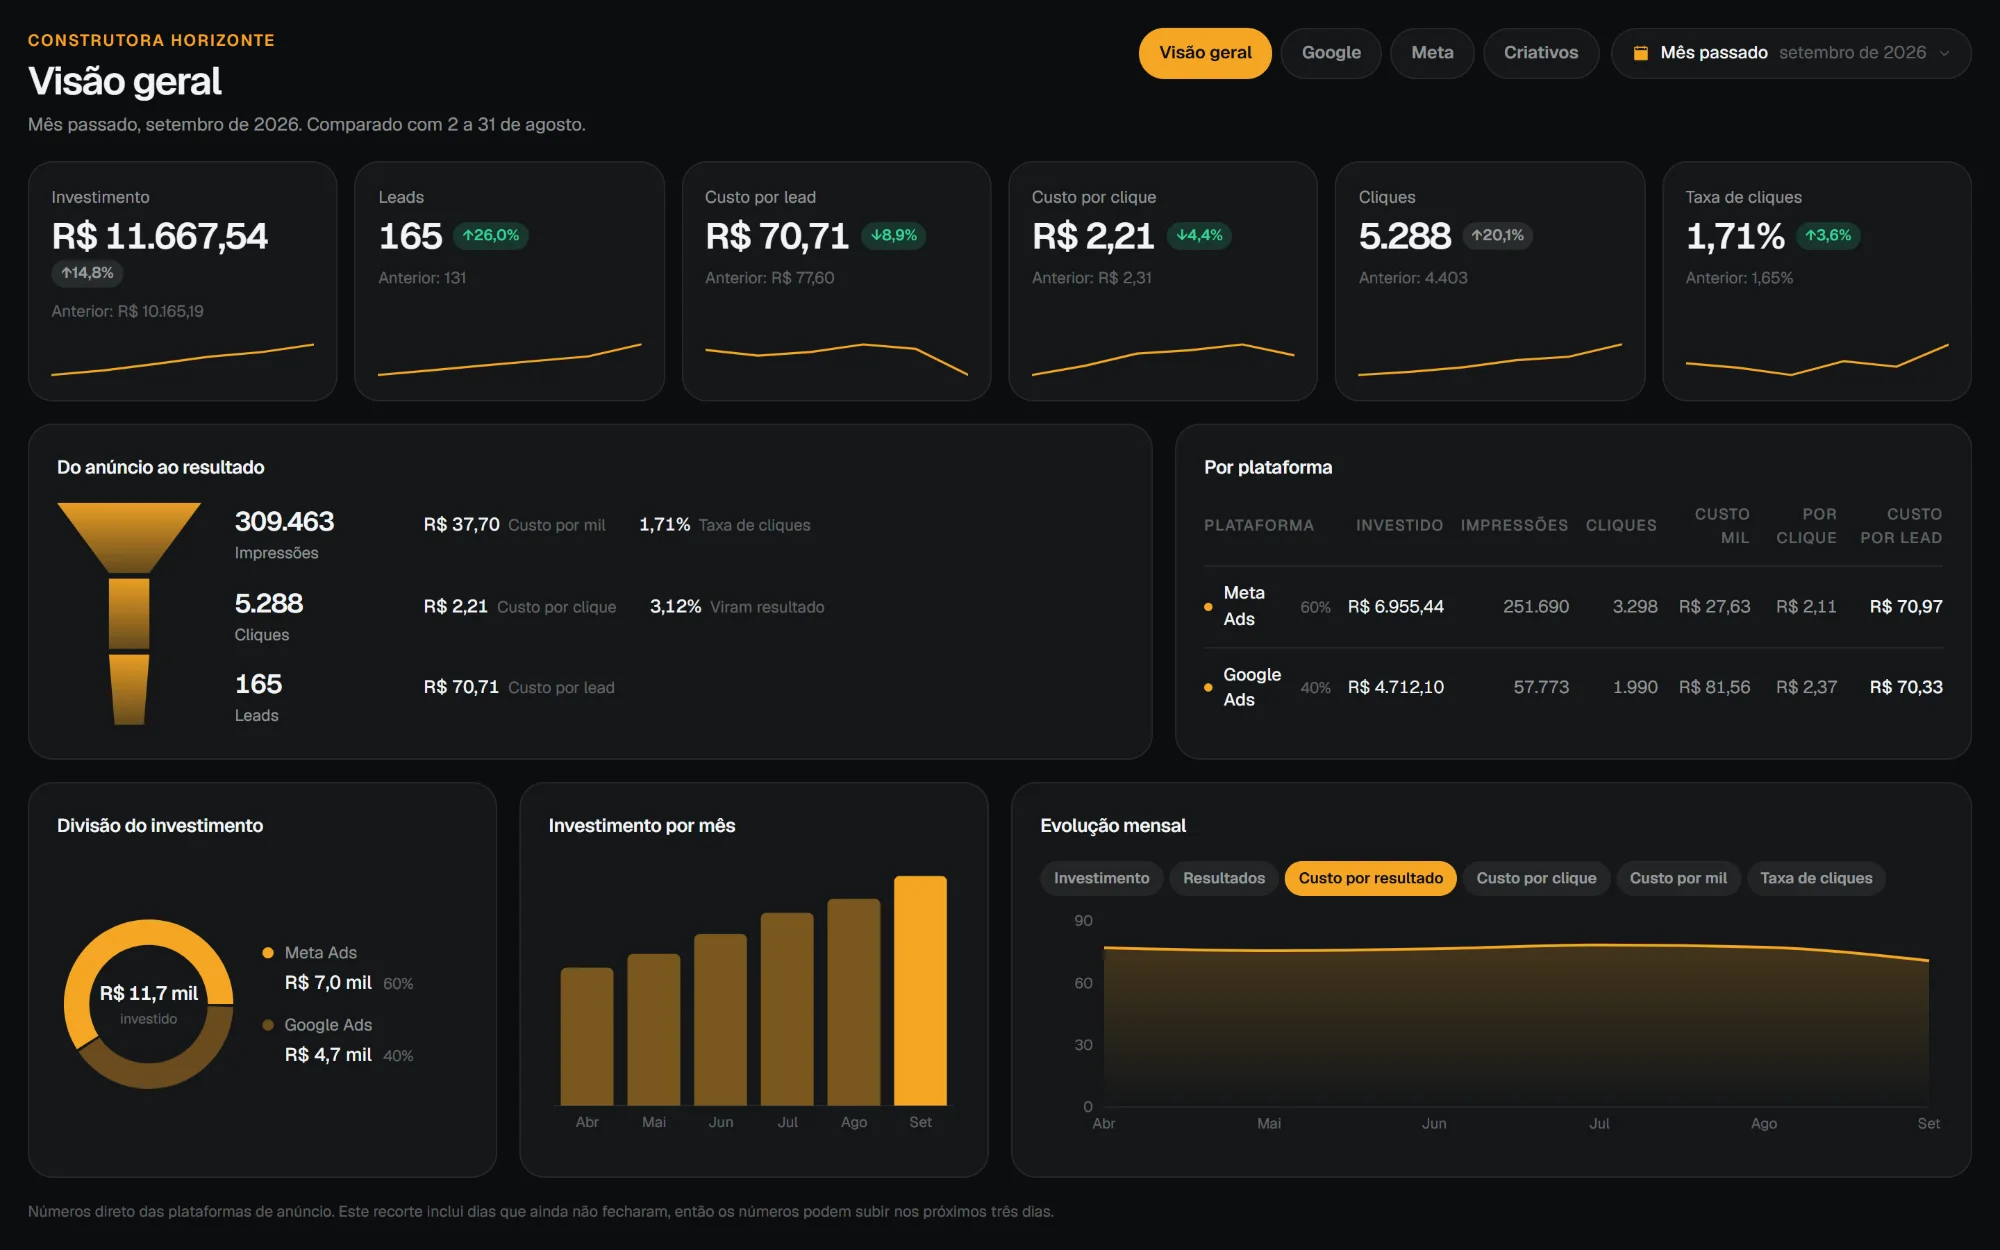
Task: Click the donut chart showing R$ 11,7 mil
Action: tap(149, 1004)
